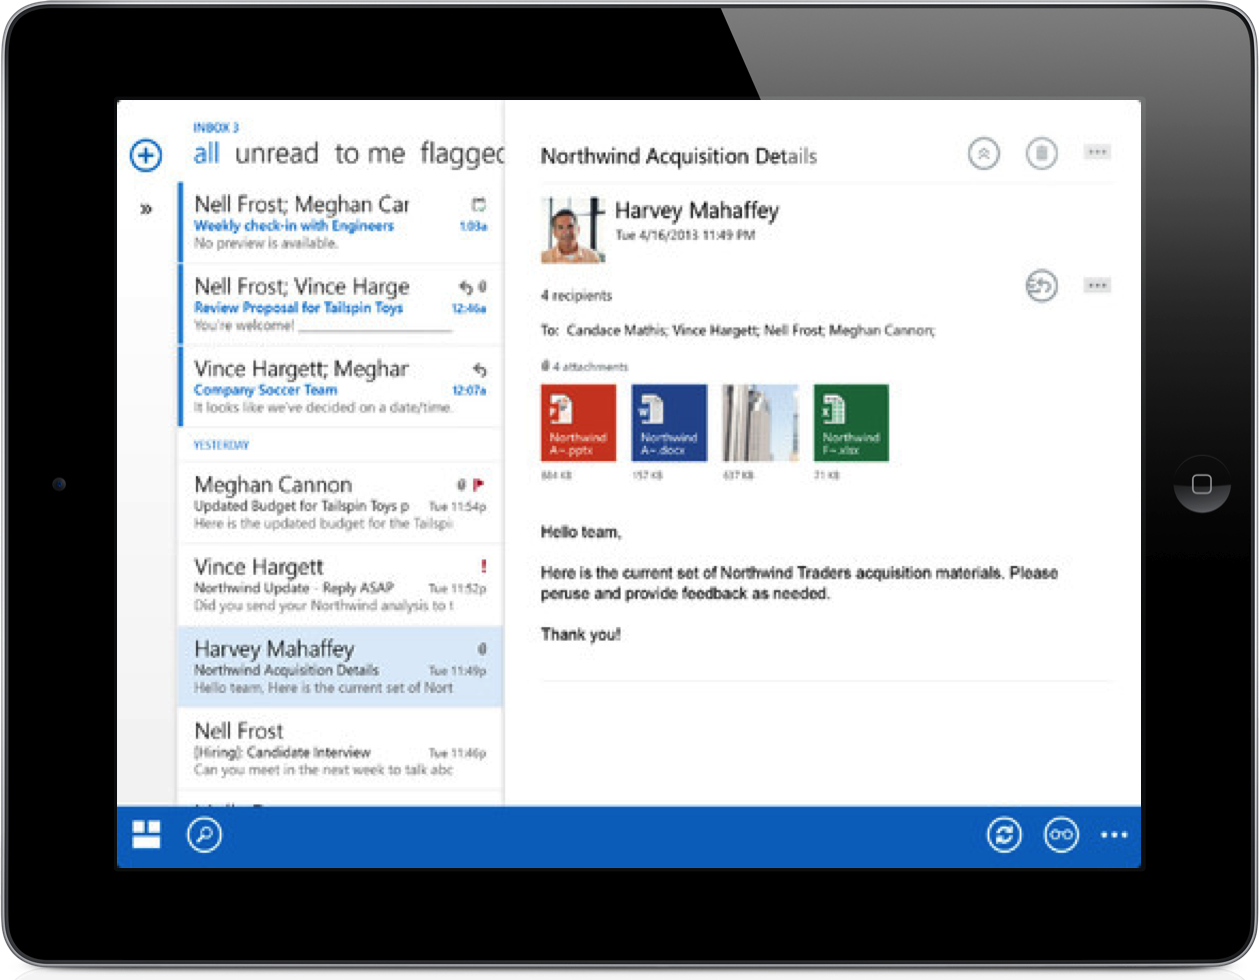Select the "to me" filter
Image resolution: width=1259 pixels, height=980 pixels.
tap(370, 154)
